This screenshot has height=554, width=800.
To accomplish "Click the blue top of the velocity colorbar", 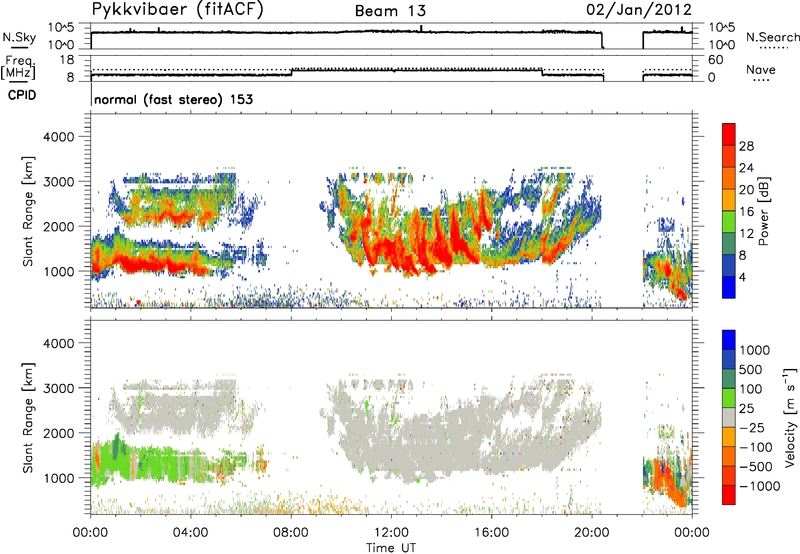I will 729,340.
